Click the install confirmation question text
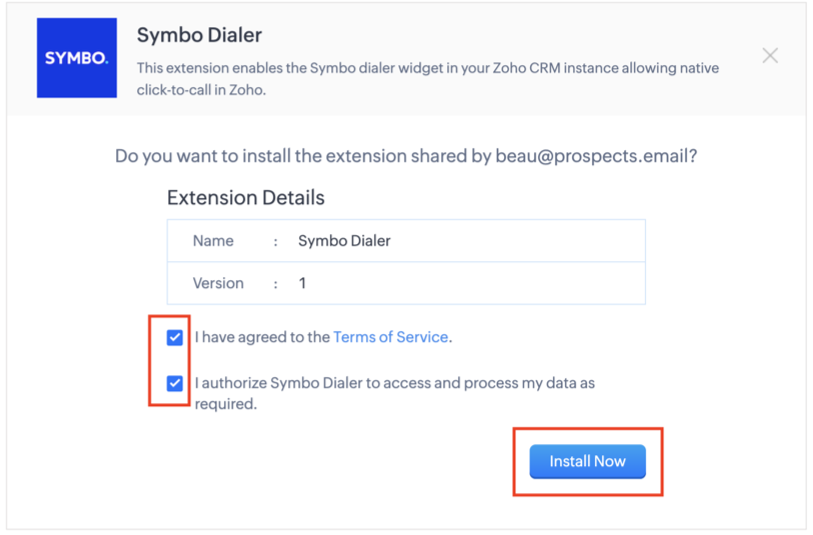Image resolution: width=813 pixels, height=535 pixels. pos(406,156)
